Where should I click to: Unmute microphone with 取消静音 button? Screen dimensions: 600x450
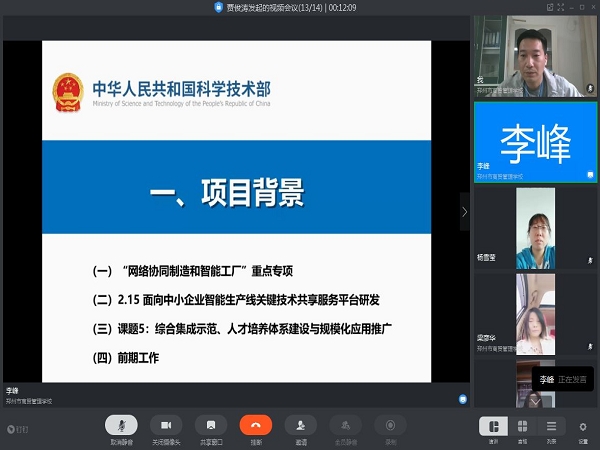pos(121,425)
